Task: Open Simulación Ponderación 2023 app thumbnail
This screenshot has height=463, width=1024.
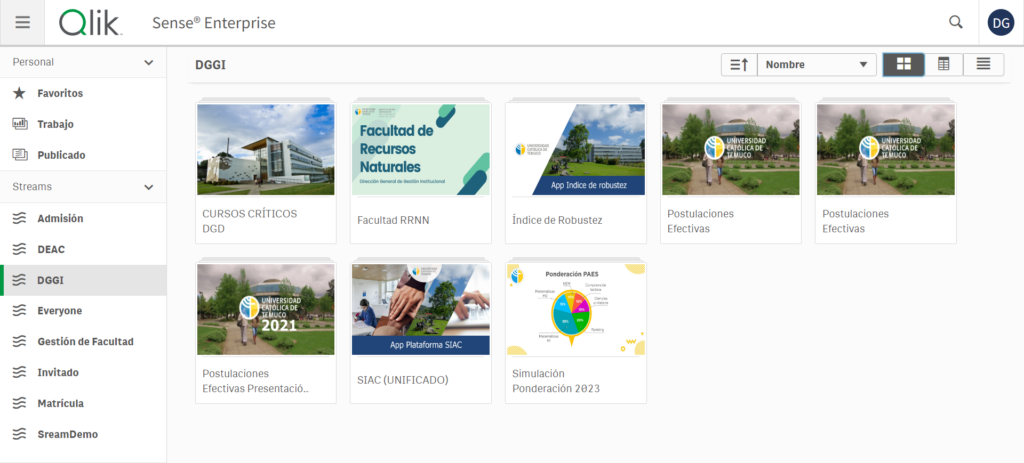Action: click(x=576, y=310)
